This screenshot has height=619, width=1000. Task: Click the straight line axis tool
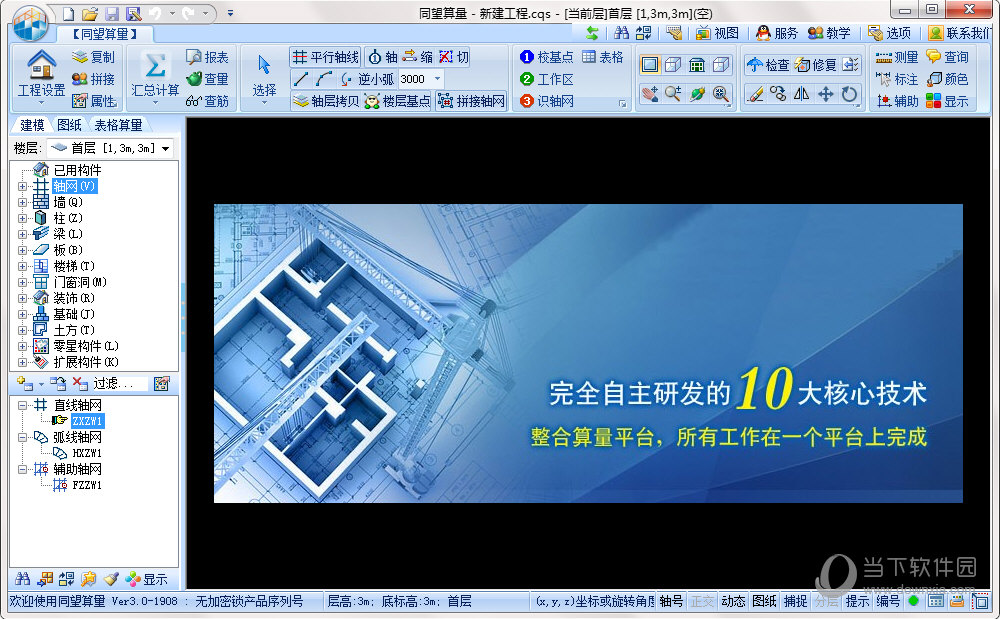[x=300, y=79]
